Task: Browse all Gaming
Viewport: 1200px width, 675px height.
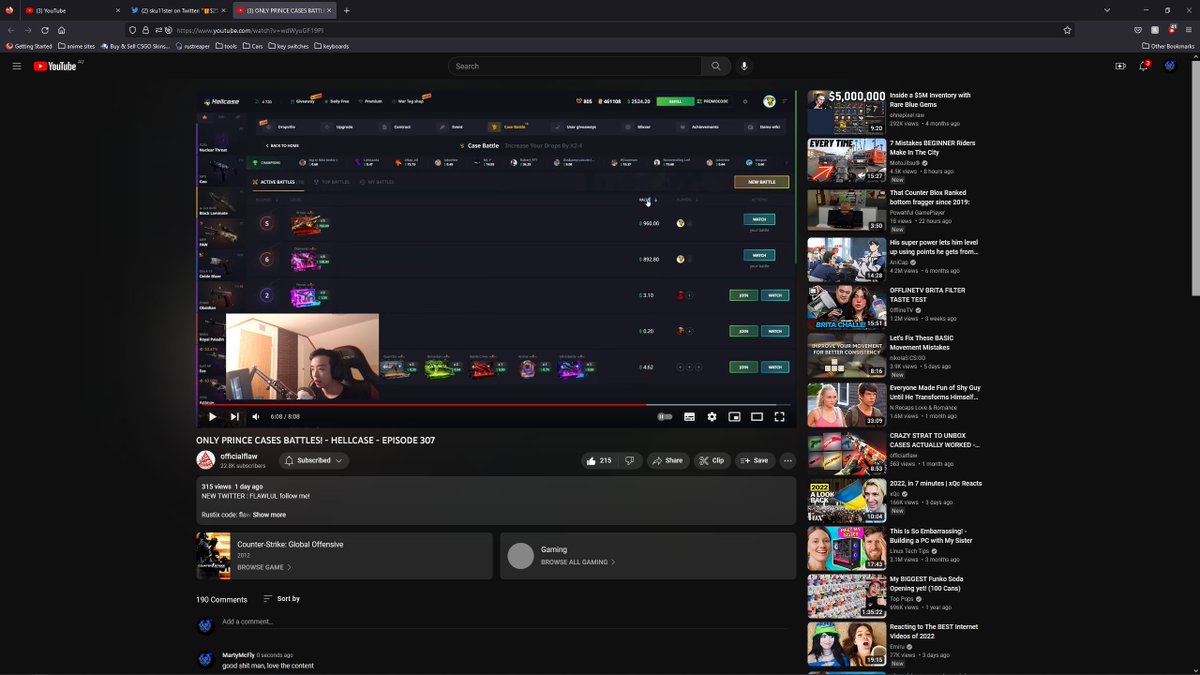Action: click(x=578, y=562)
